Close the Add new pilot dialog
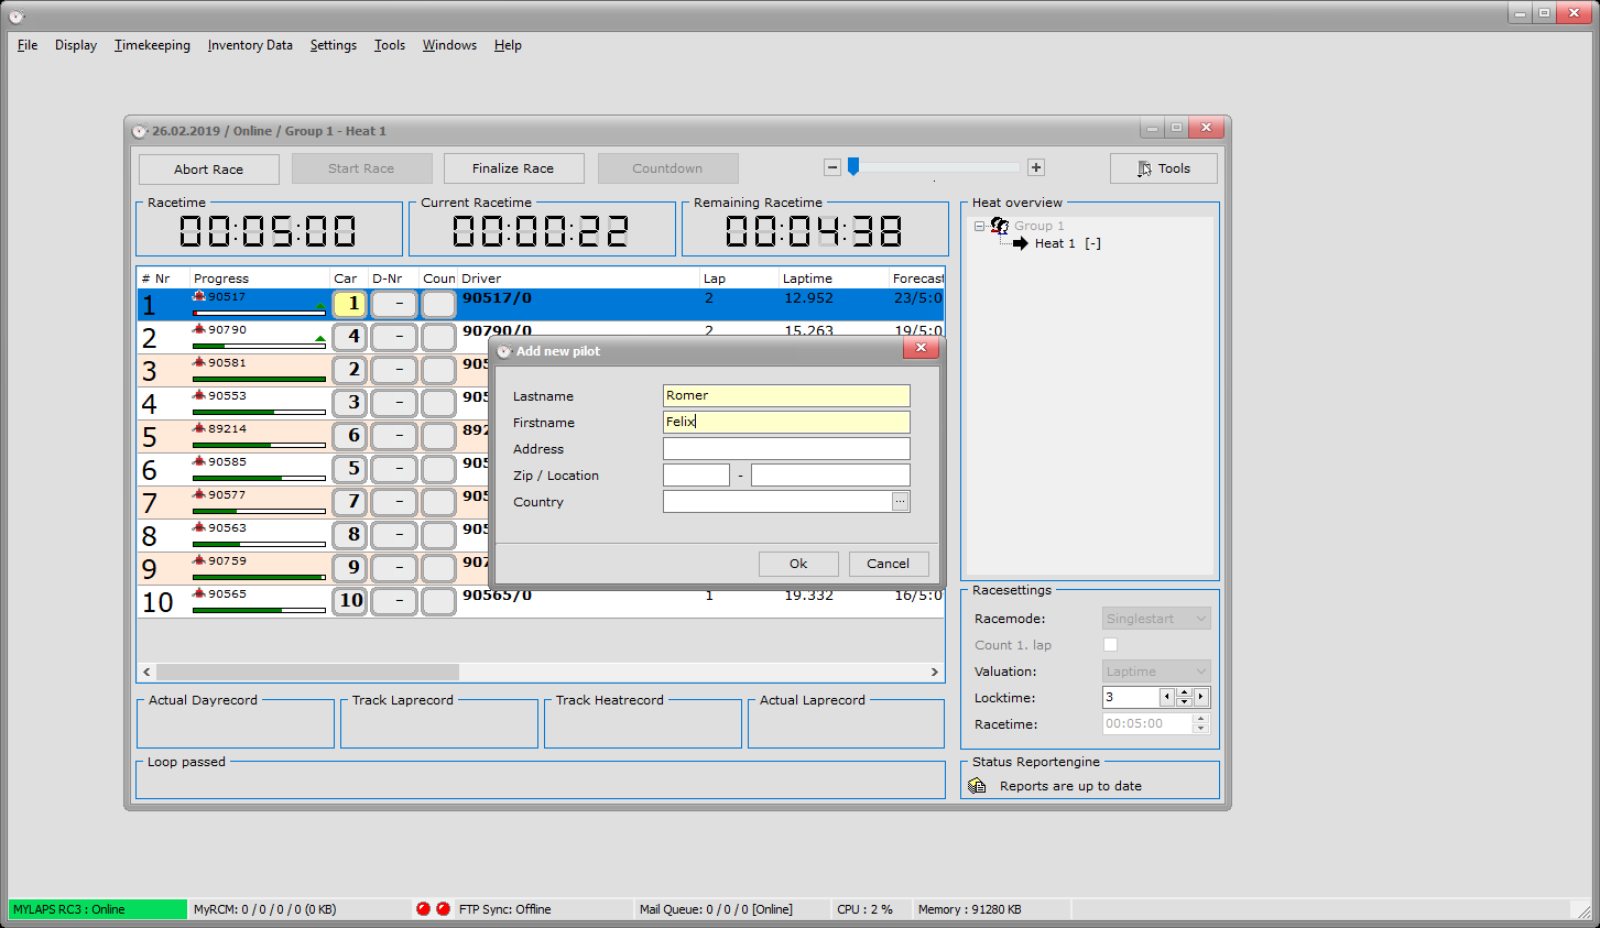Viewport: 1600px width, 928px height. pos(921,348)
